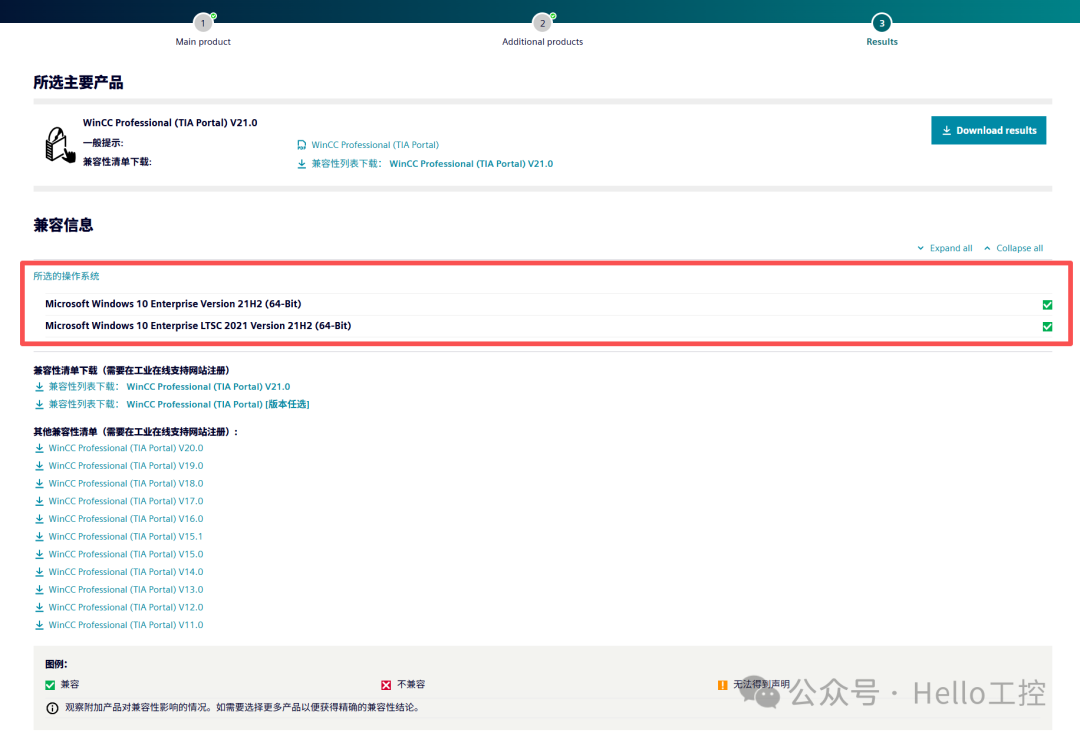Download WinCC Professional (TIA Portal) V17.0 list
The image size is (1080, 736).
[x=125, y=501]
